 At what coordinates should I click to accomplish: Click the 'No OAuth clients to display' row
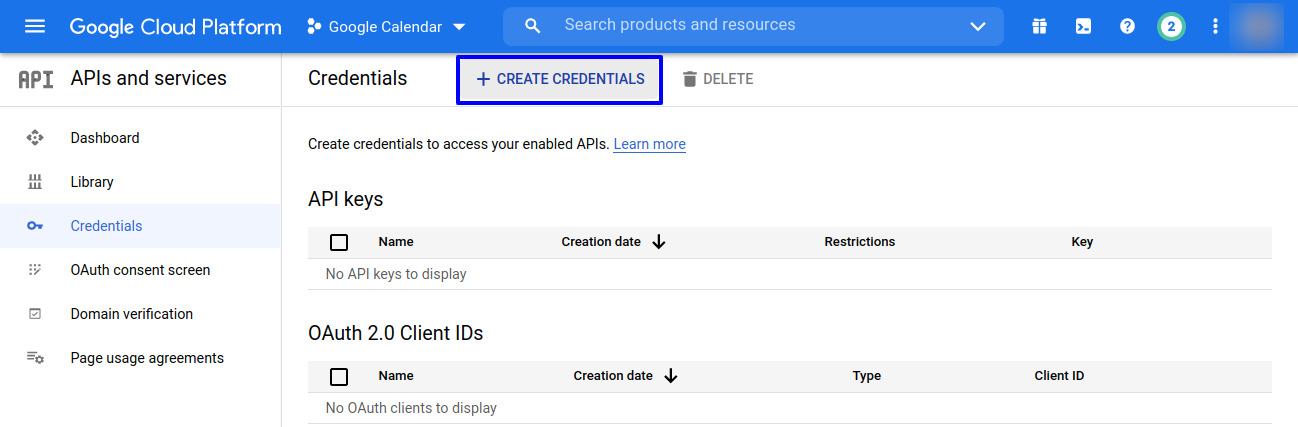[x=790, y=408]
